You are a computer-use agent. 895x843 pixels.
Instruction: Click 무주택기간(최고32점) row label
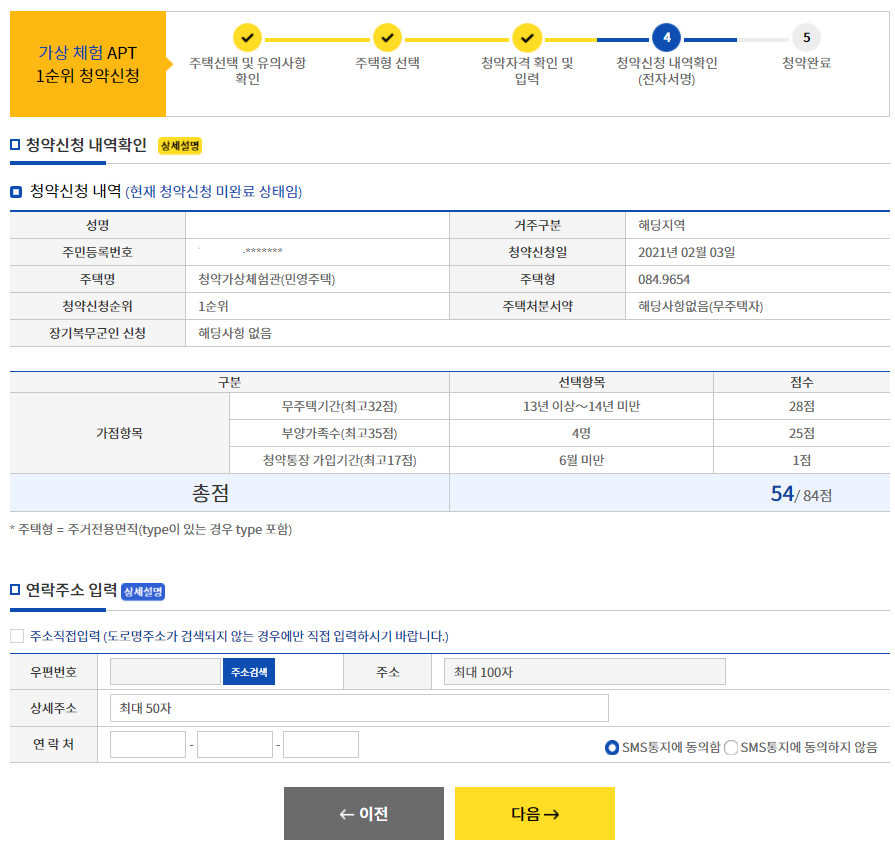[339, 406]
